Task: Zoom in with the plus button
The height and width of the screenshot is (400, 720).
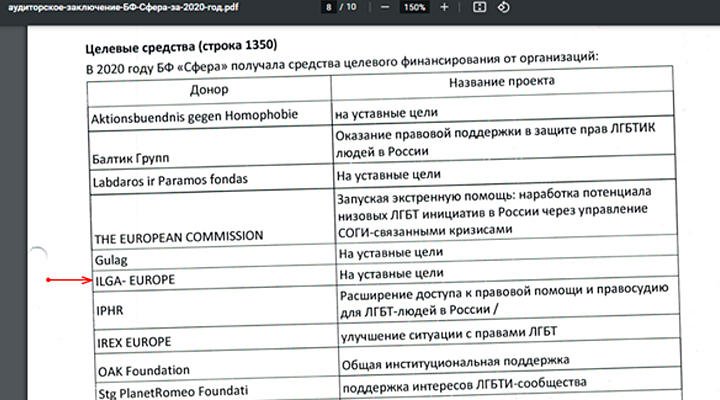Action: click(444, 7)
